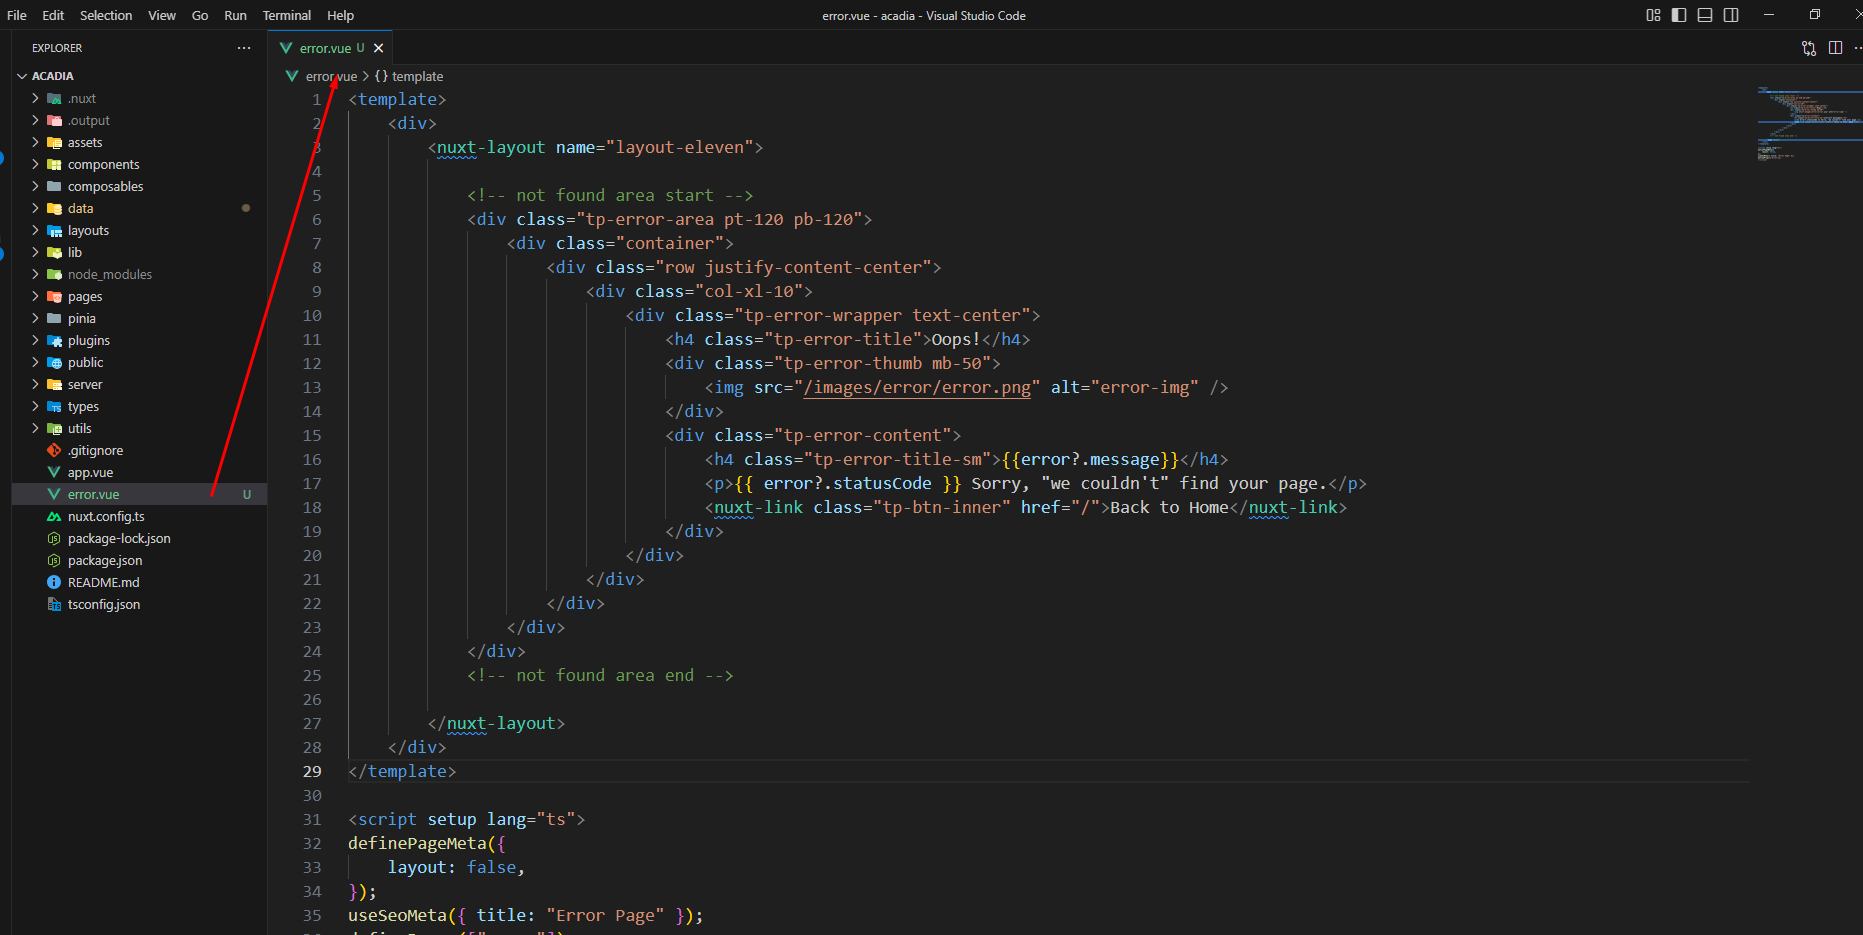Screen dimensions: 1863x935
Task: Place cursor on the useSeoMeta line
Action: [526, 915]
